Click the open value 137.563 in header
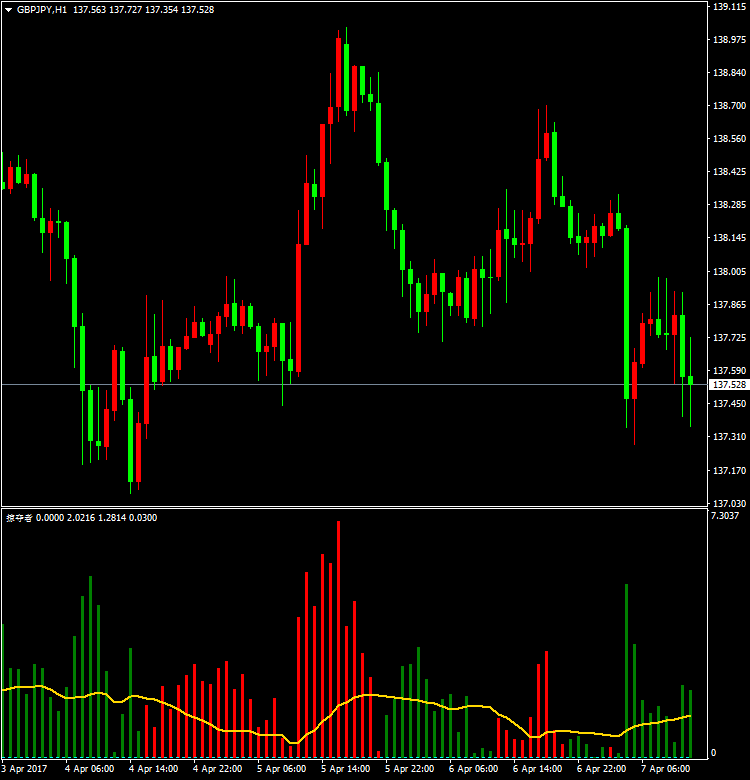This screenshot has width=750, height=780. (90, 10)
